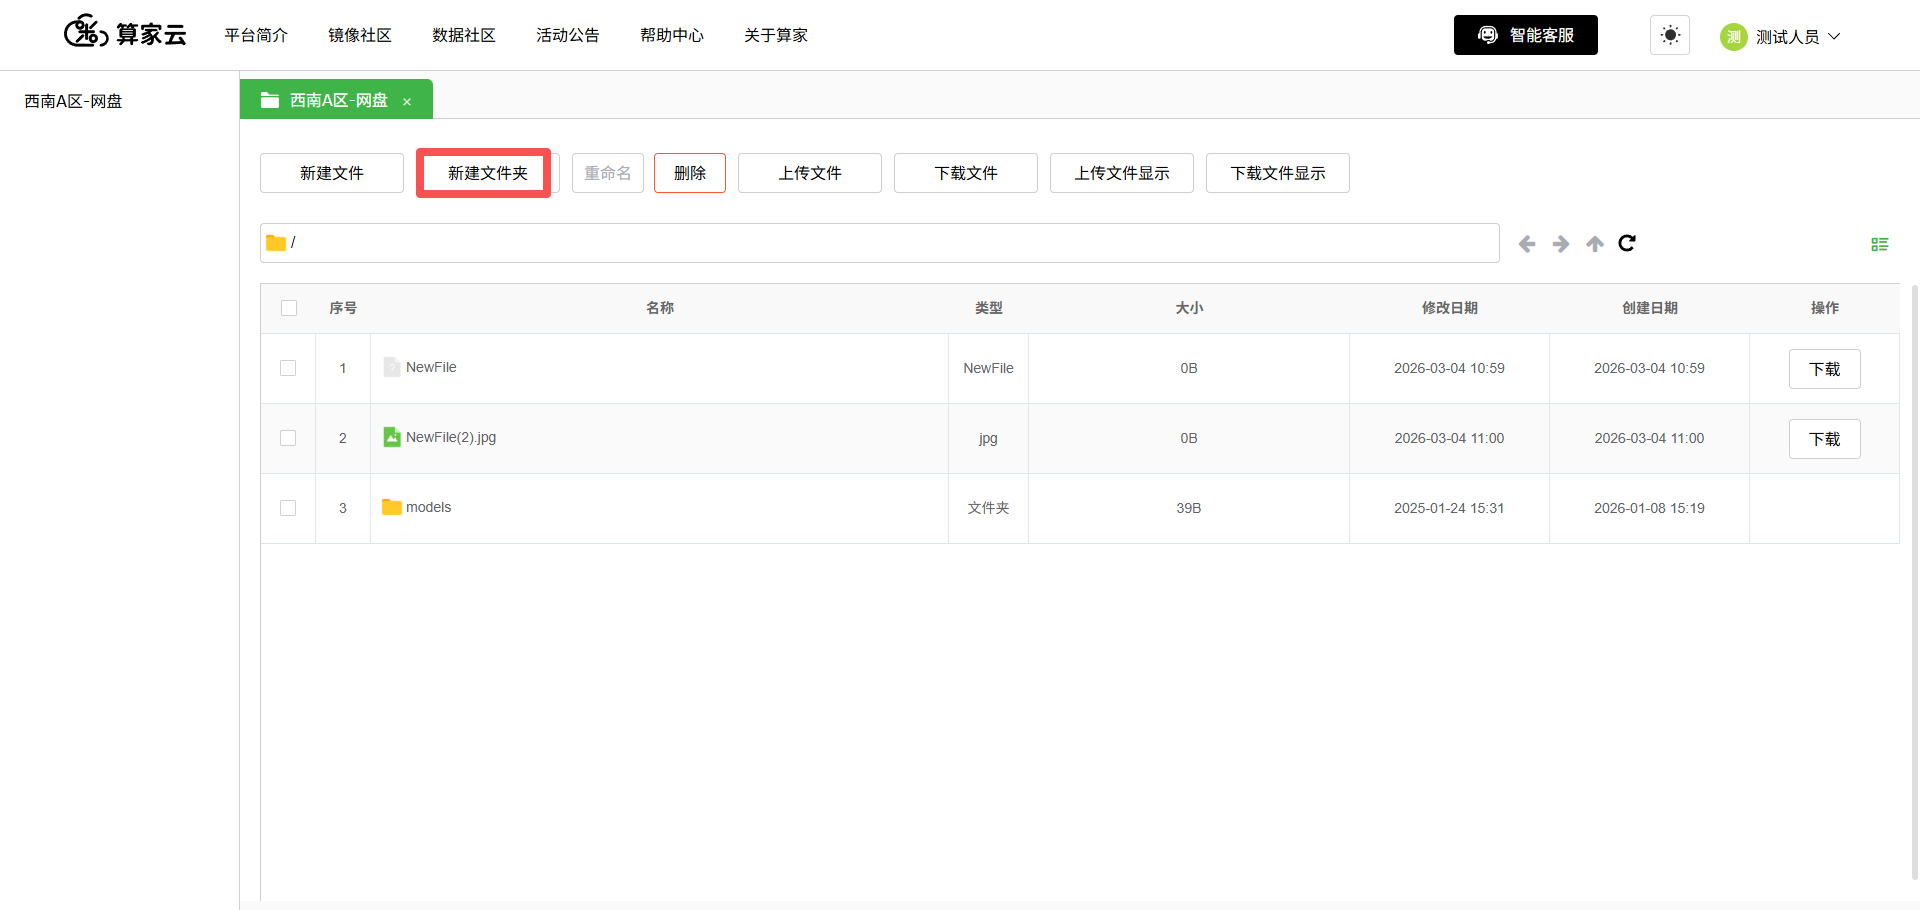This screenshot has height=910, width=1920.
Task: Open 智能客服 support chat
Action: coord(1526,35)
